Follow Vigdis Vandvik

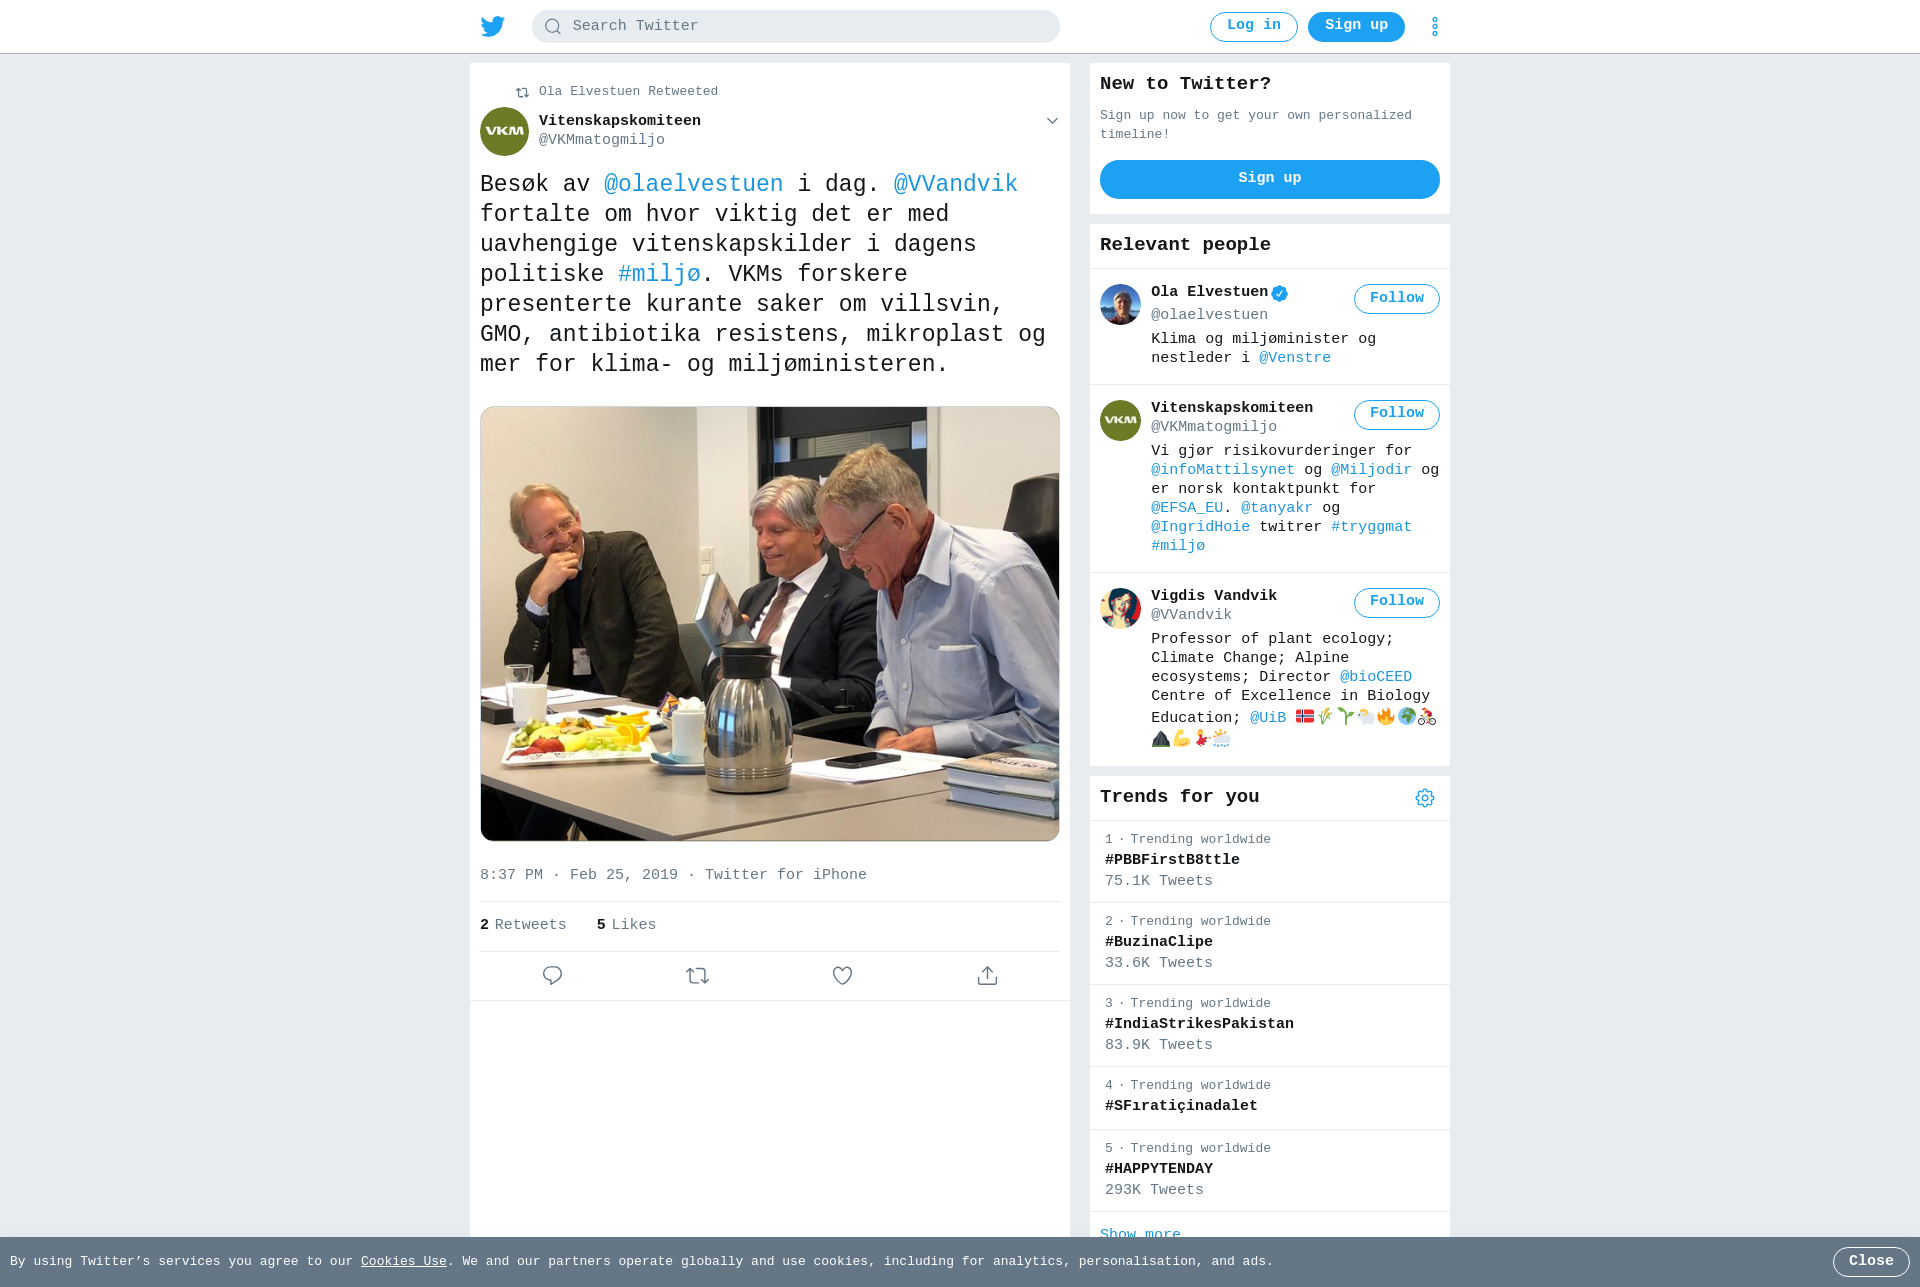[x=1396, y=602]
